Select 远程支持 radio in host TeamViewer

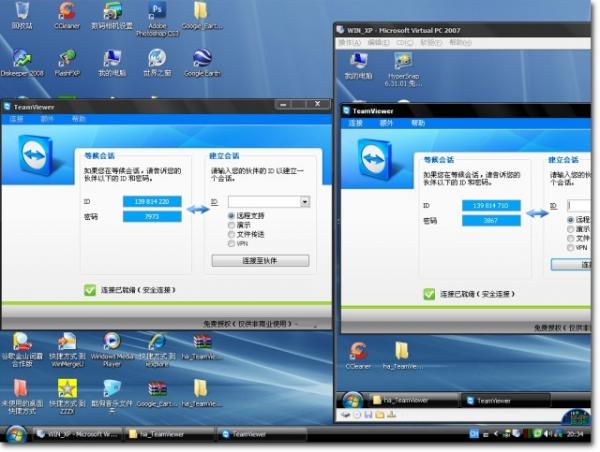pos(232,216)
